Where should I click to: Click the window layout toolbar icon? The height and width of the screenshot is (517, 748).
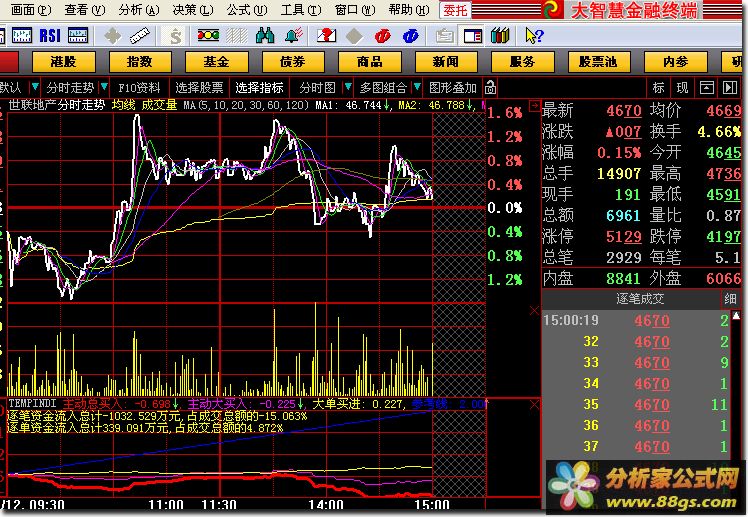(x=472, y=36)
